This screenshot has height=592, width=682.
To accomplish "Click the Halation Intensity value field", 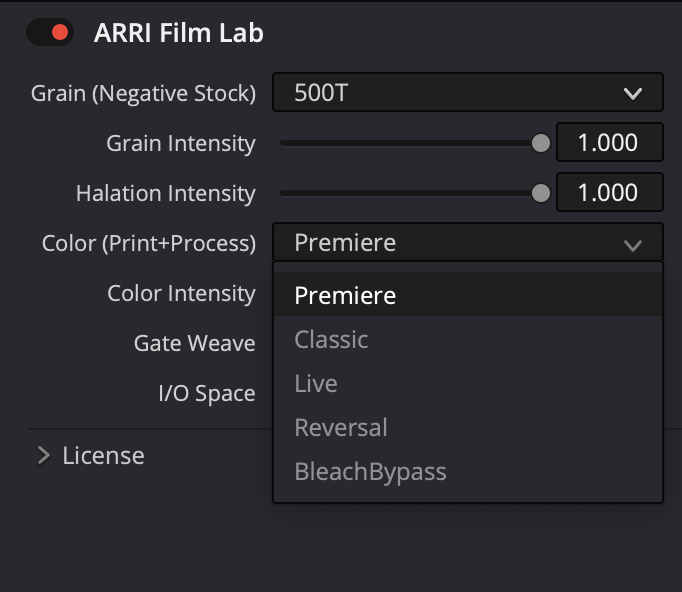I will tap(609, 193).
